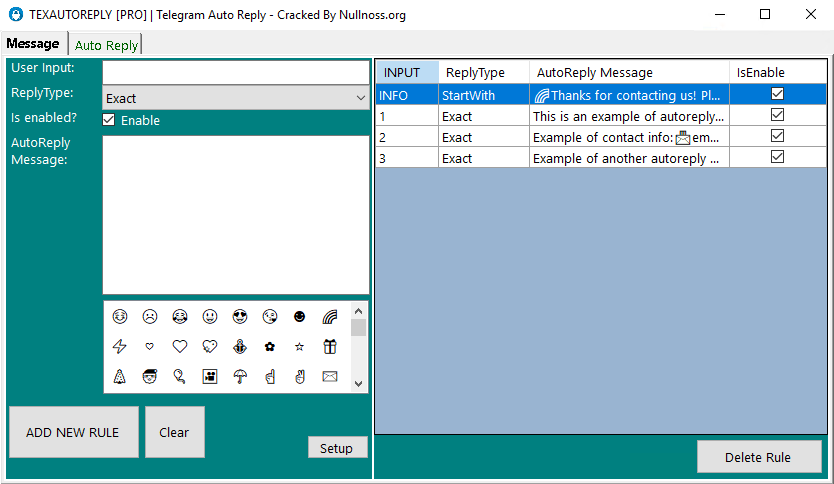Select the input cell labeled 1
Screen dimensions: 834x484
point(407,116)
